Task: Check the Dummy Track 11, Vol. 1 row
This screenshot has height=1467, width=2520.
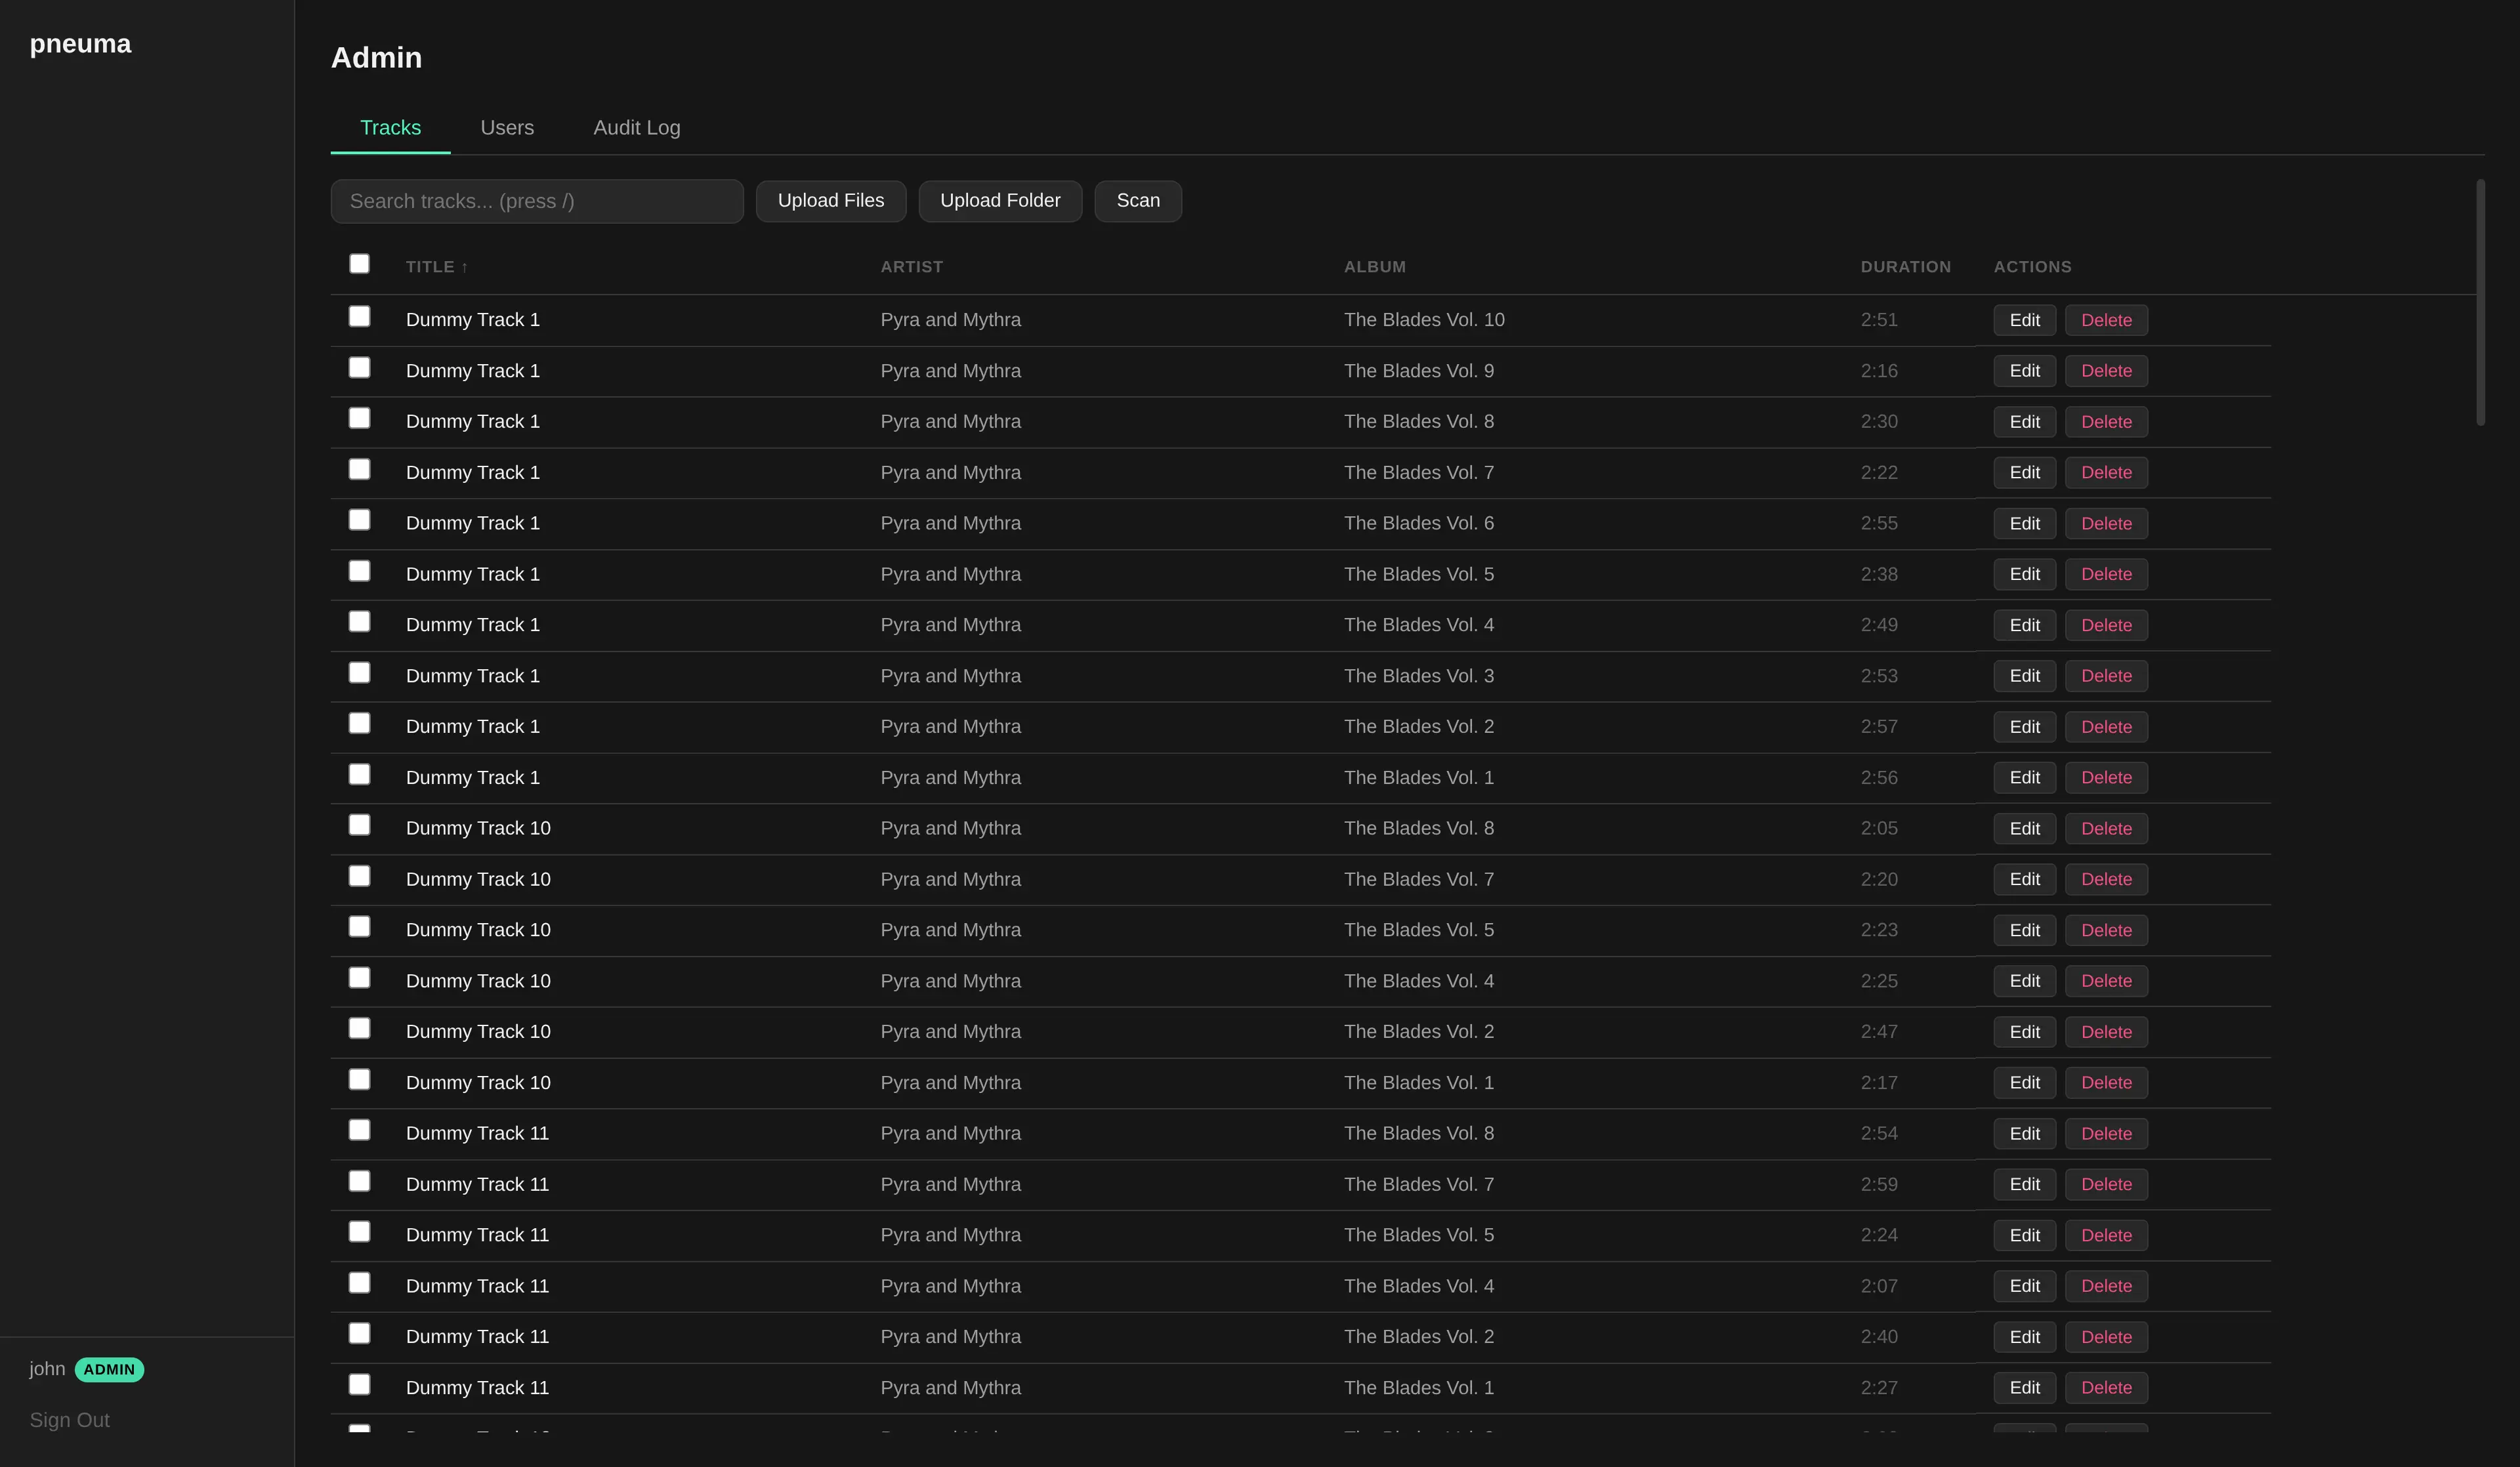Action: pyautogui.click(x=359, y=1385)
